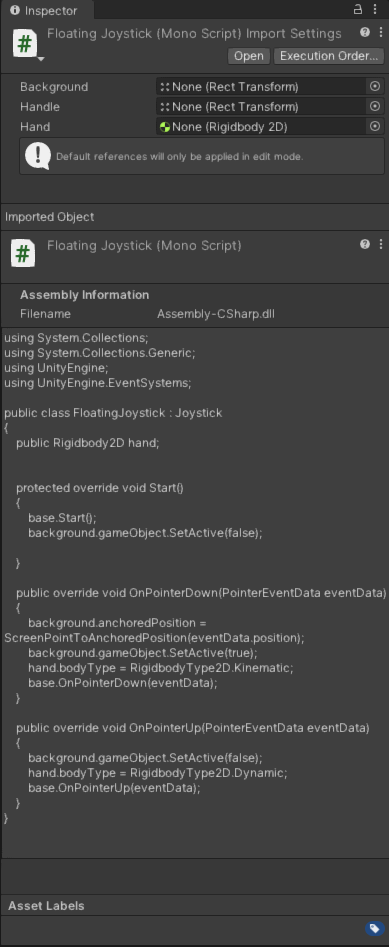Toggle the Inspector lock icon
The width and height of the screenshot is (389, 947).
click(358, 10)
